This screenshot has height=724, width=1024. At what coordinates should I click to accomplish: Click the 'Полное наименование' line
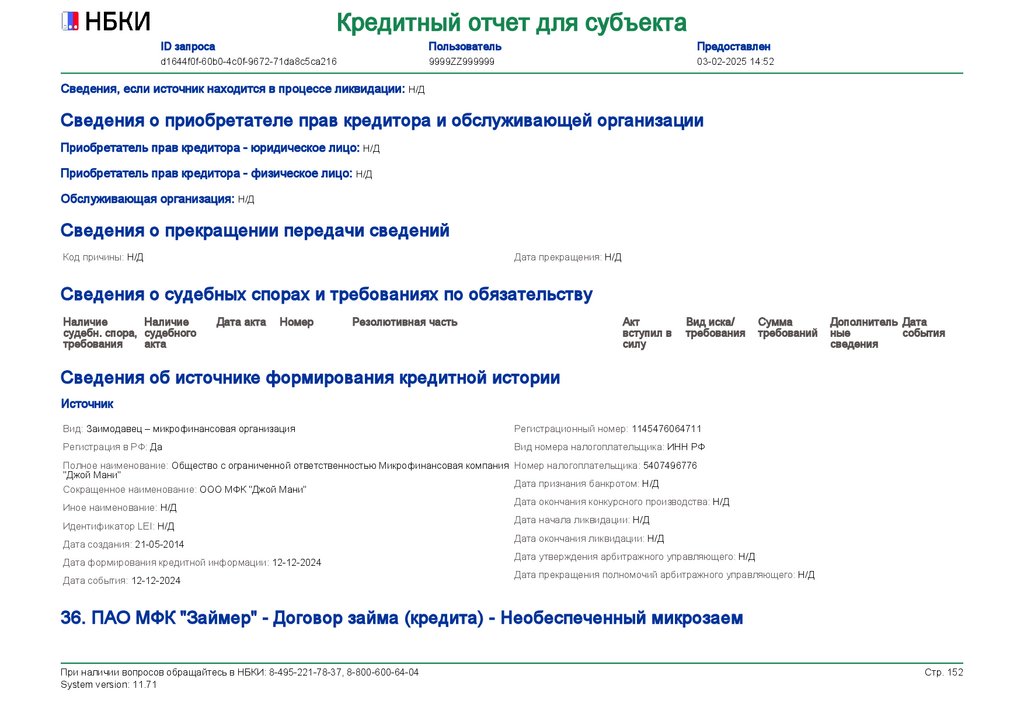coord(285,470)
